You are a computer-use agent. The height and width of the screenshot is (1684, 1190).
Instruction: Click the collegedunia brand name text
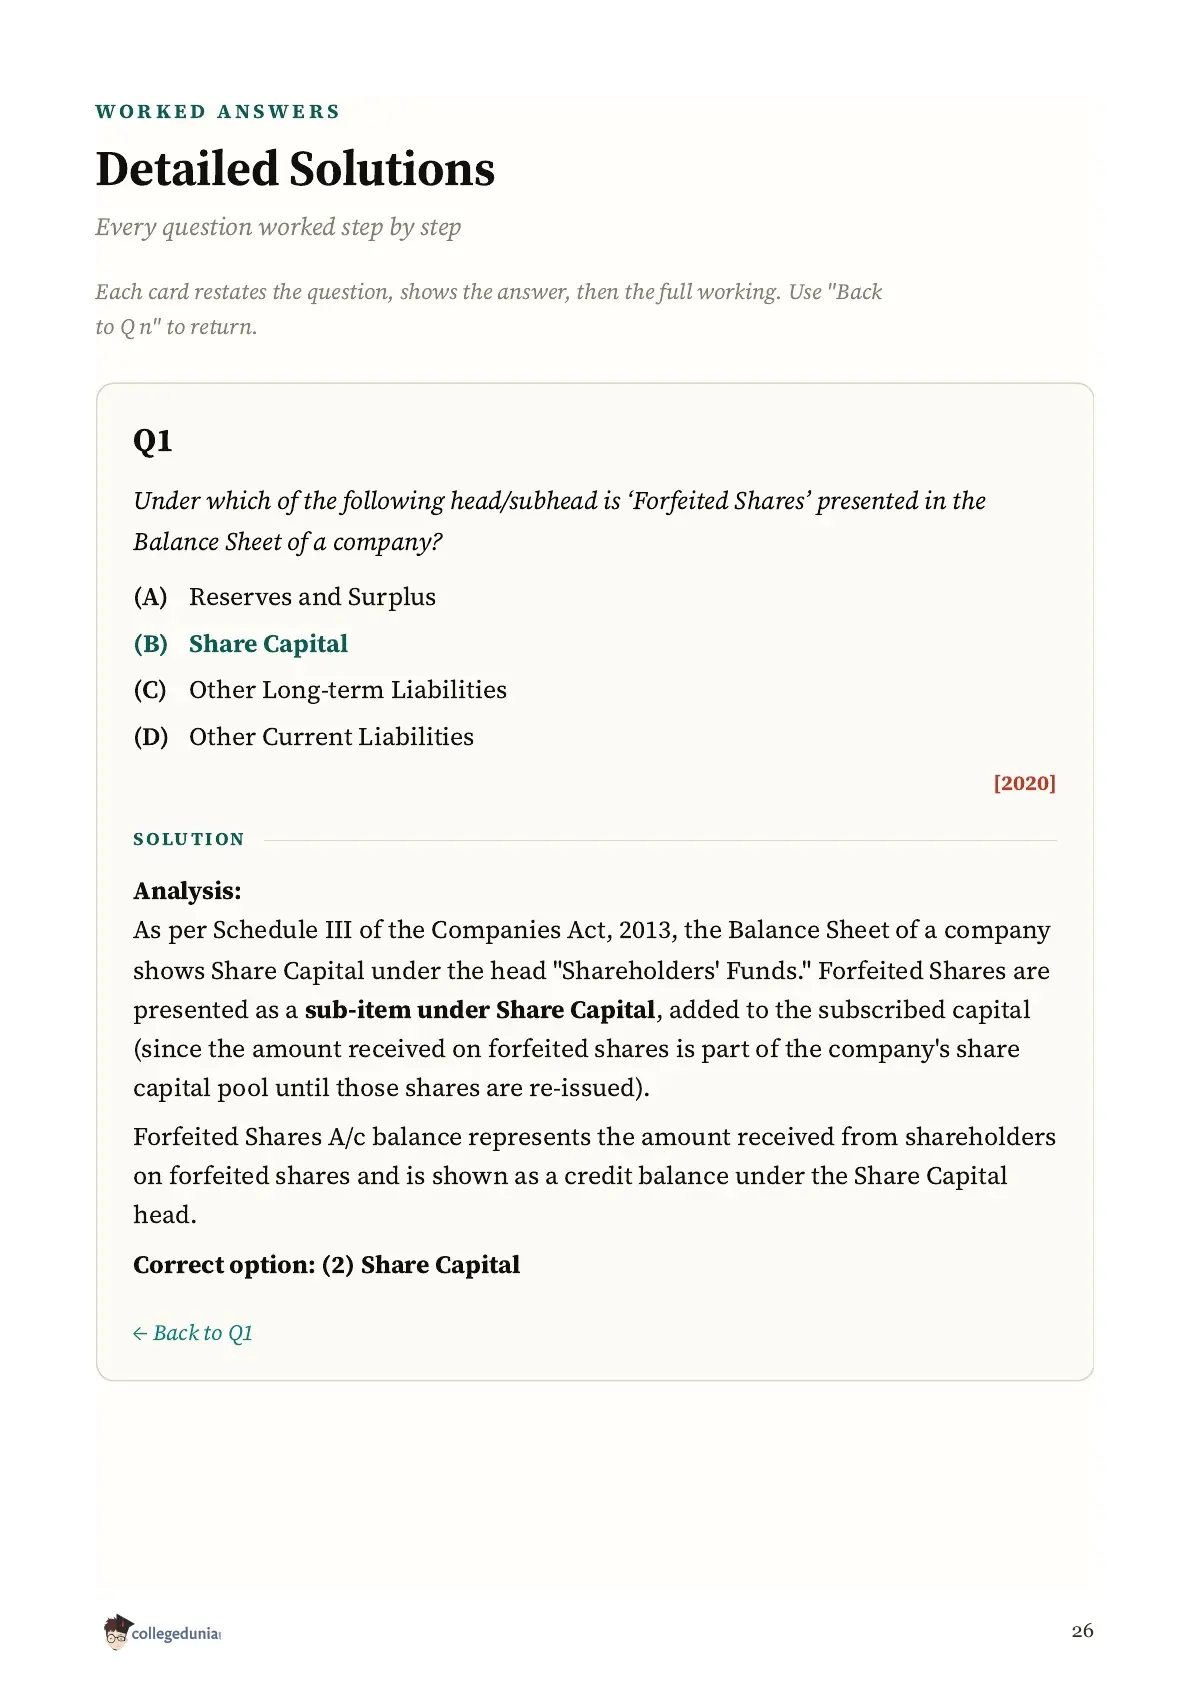(176, 1634)
